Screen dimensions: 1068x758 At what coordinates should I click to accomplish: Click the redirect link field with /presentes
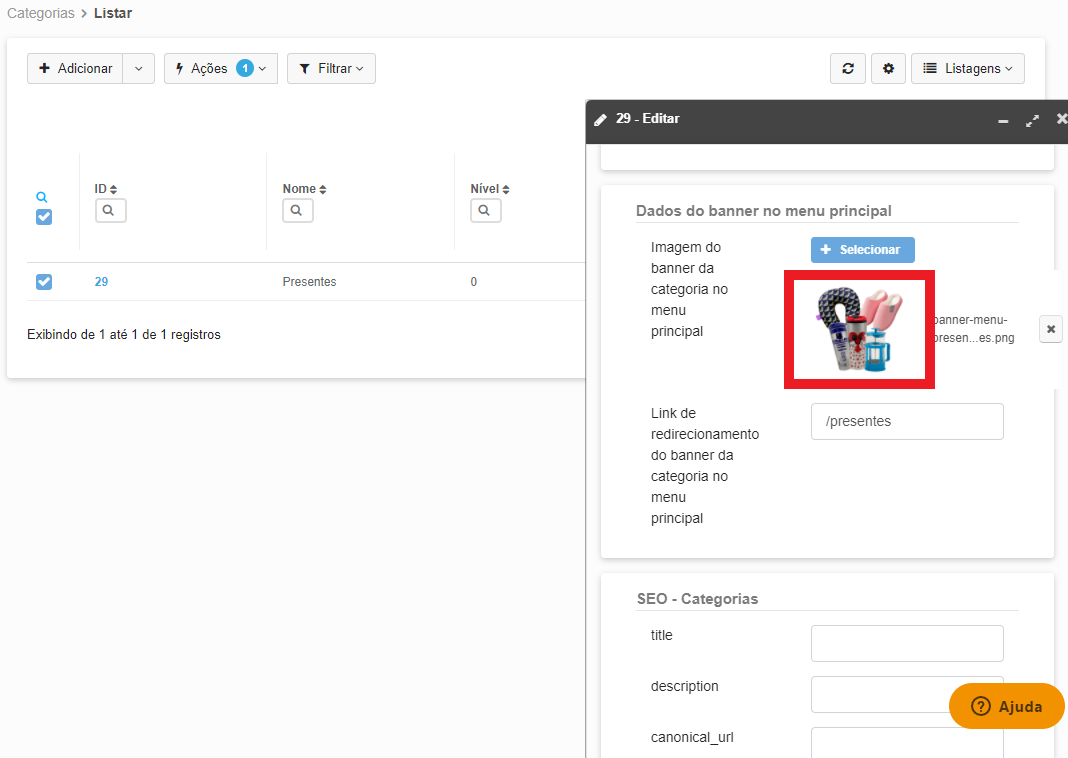[906, 422]
